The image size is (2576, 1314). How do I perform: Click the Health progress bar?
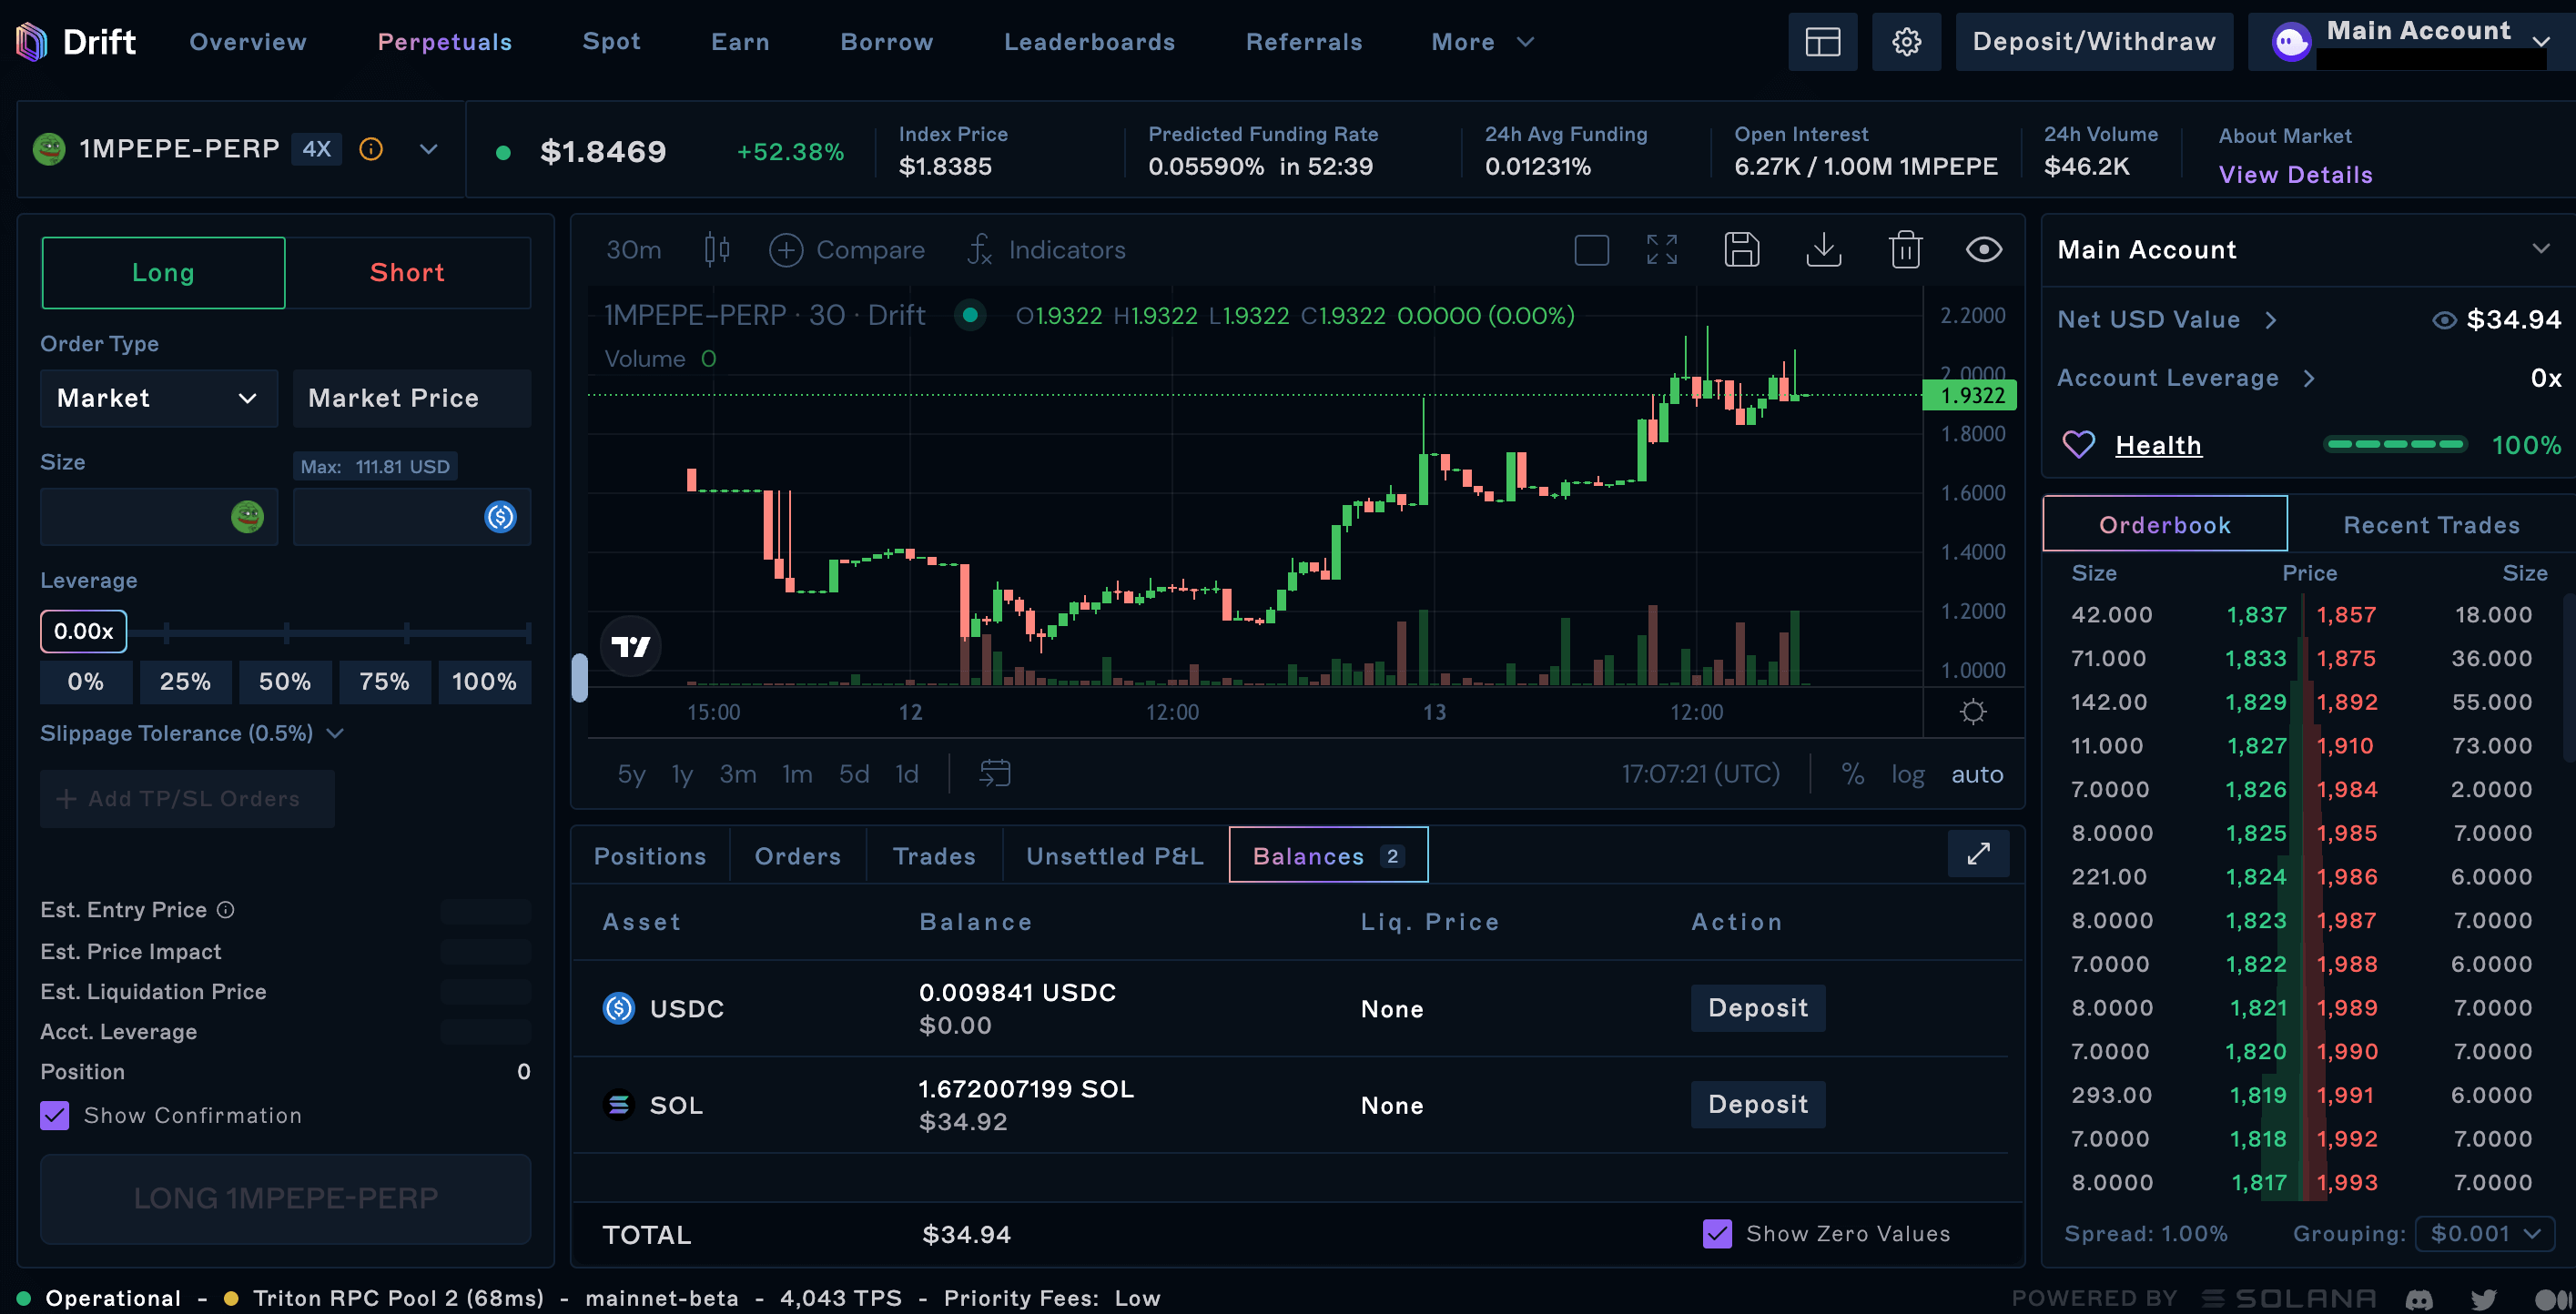click(x=2395, y=444)
